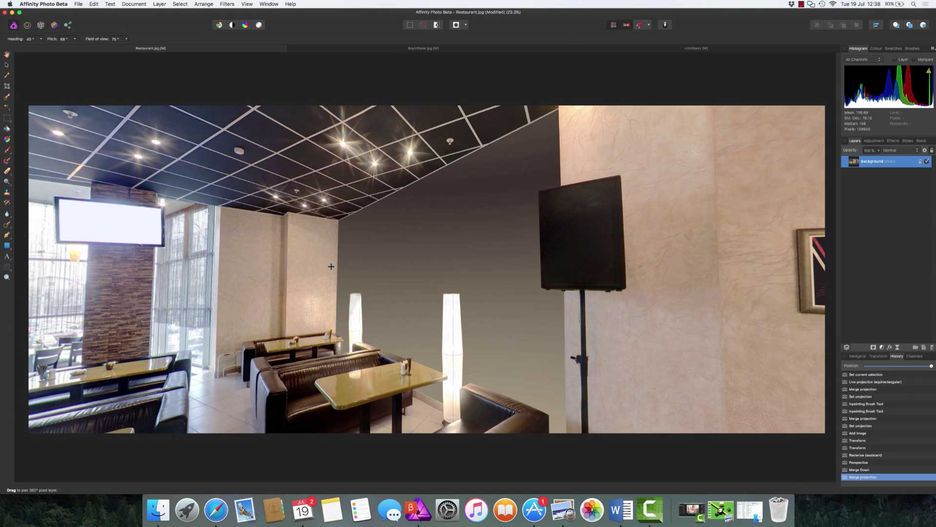Screen dimensions: 936x527
Task: Select the Restaurant.jpg document tab
Action: pyautogui.click(x=150, y=48)
